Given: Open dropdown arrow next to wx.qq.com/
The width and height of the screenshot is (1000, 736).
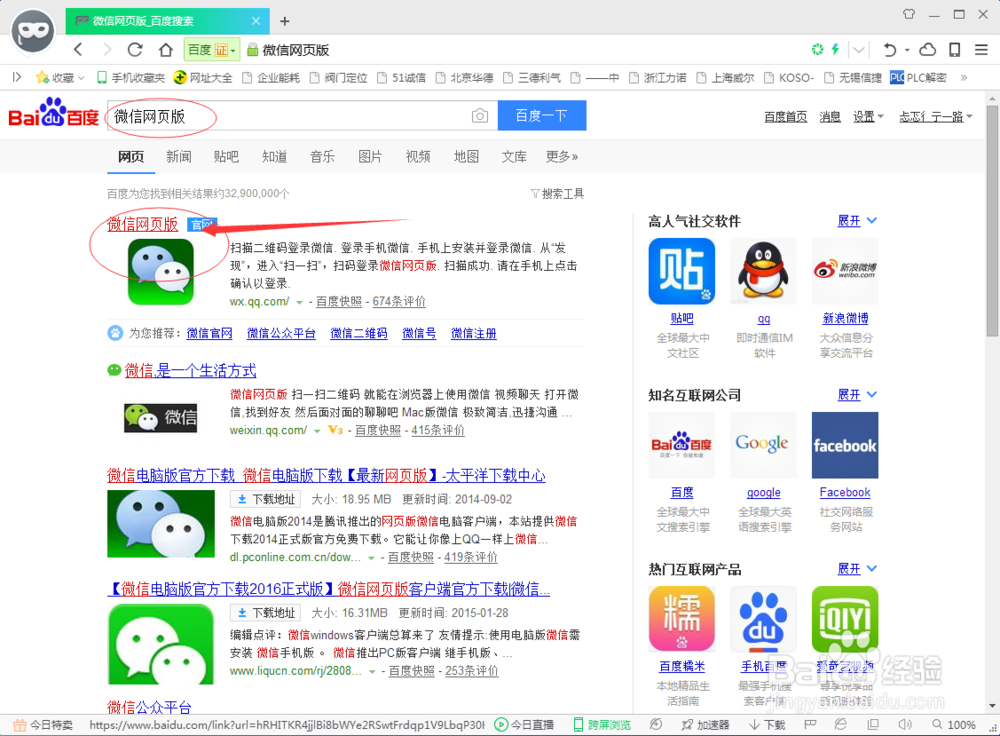Looking at the screenshot, I should point(299,302).
